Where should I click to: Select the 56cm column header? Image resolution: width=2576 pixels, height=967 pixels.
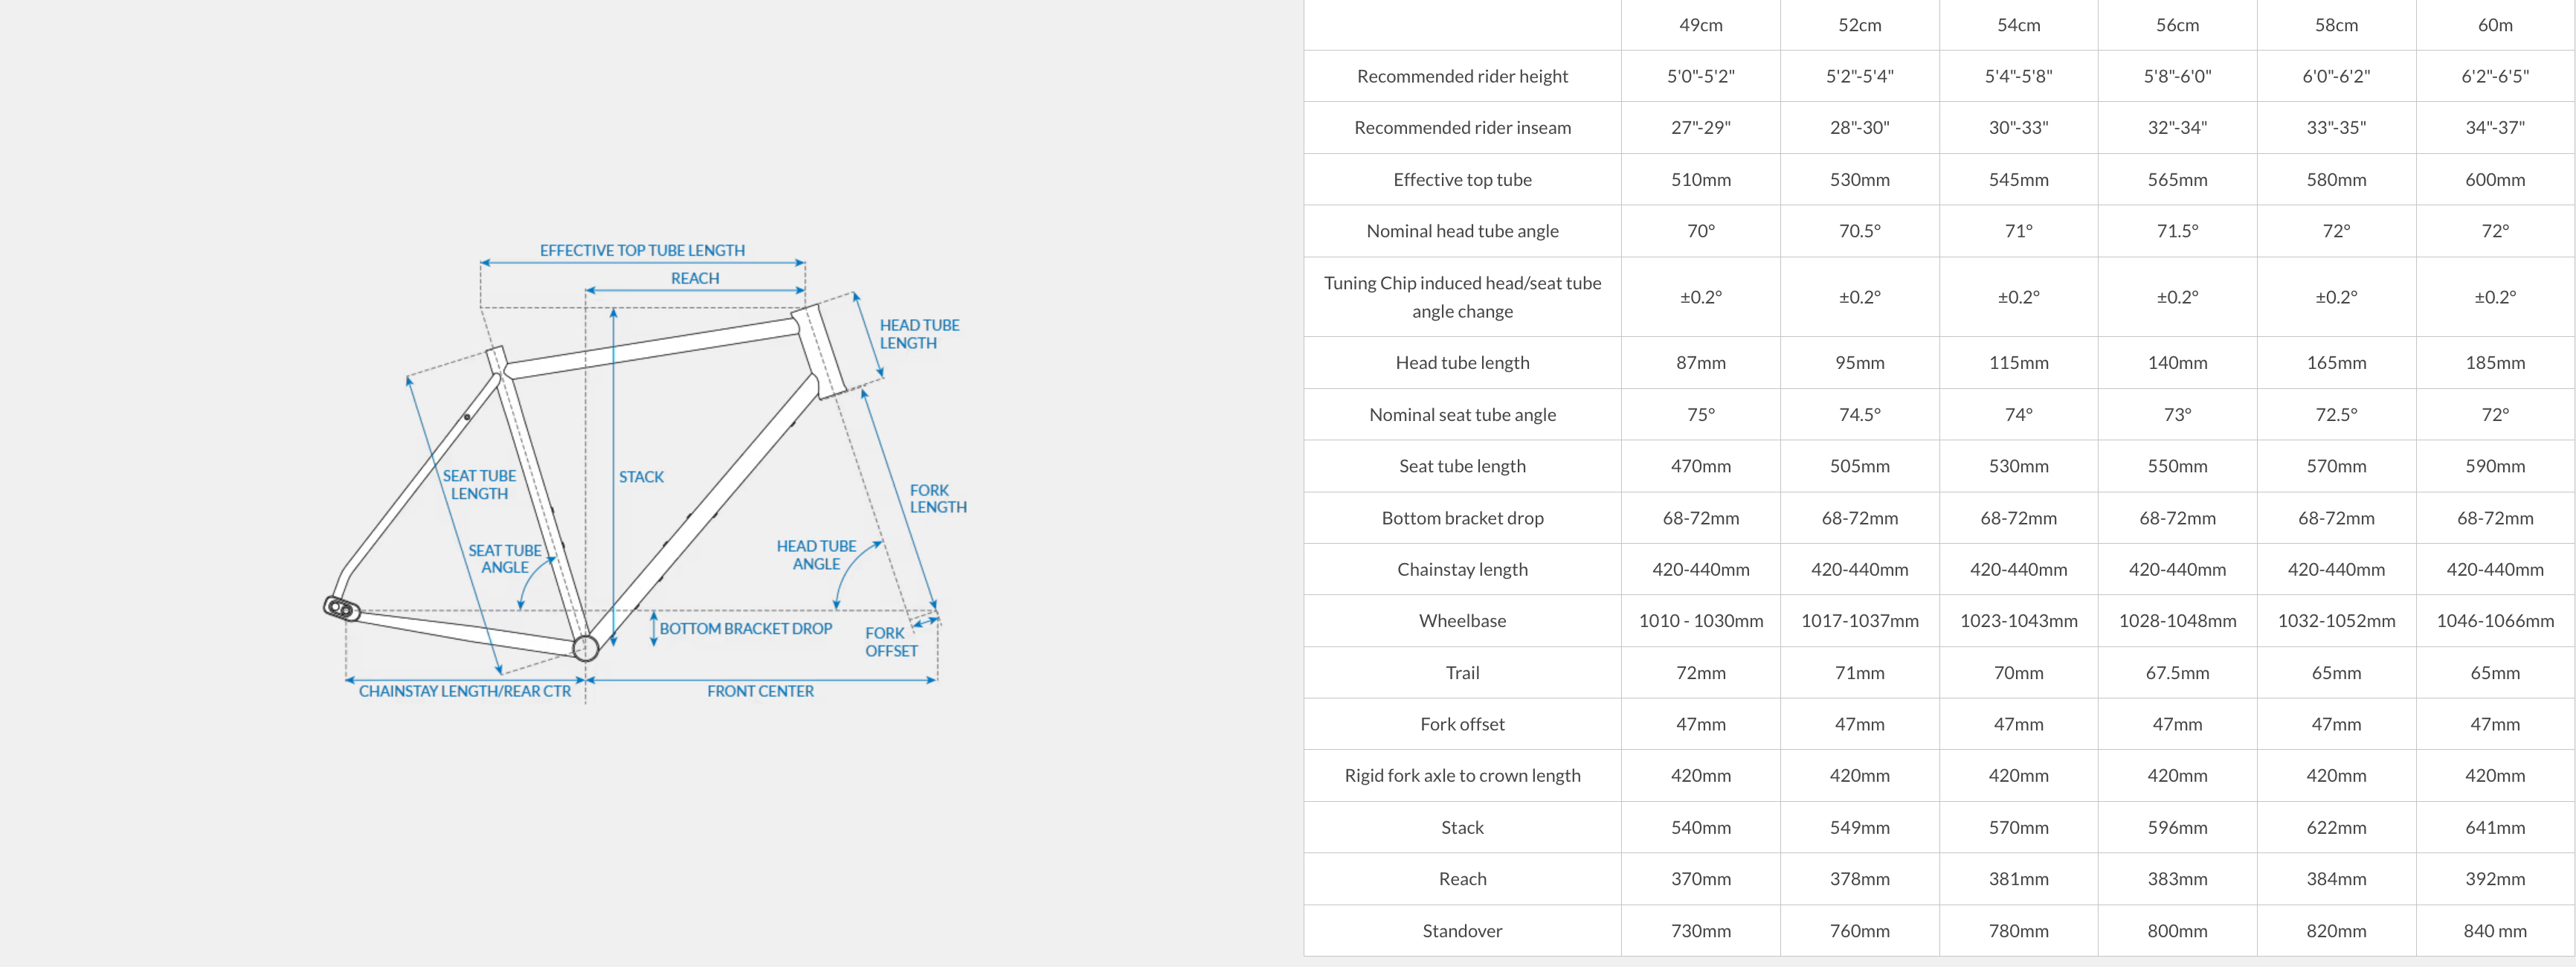(2177, 25)
